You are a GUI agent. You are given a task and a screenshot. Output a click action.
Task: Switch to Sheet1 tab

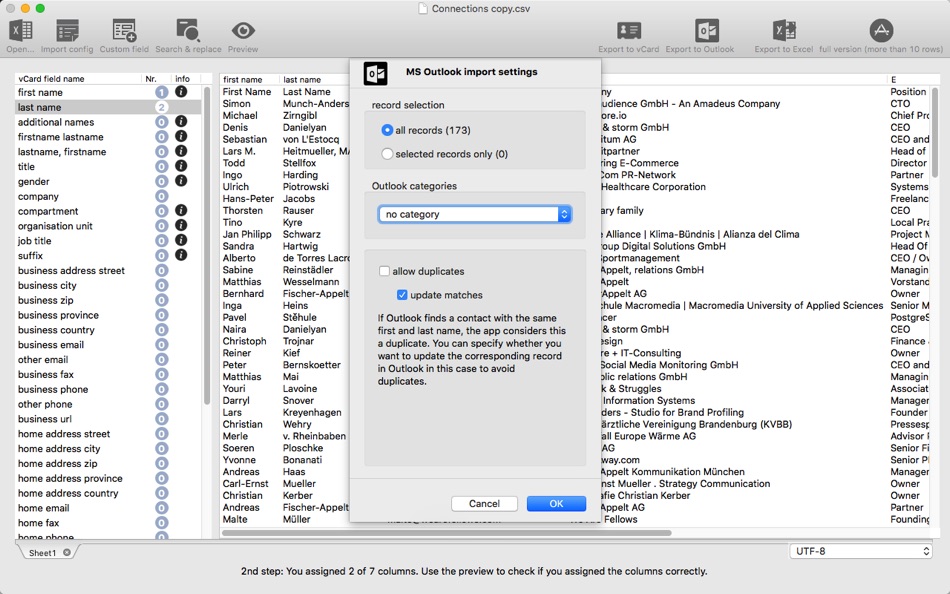pyautogui.click(x=42, y=553)
